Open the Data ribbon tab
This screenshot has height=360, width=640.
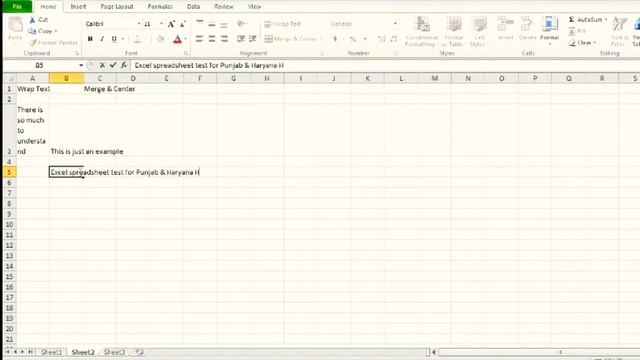point(193,7)
